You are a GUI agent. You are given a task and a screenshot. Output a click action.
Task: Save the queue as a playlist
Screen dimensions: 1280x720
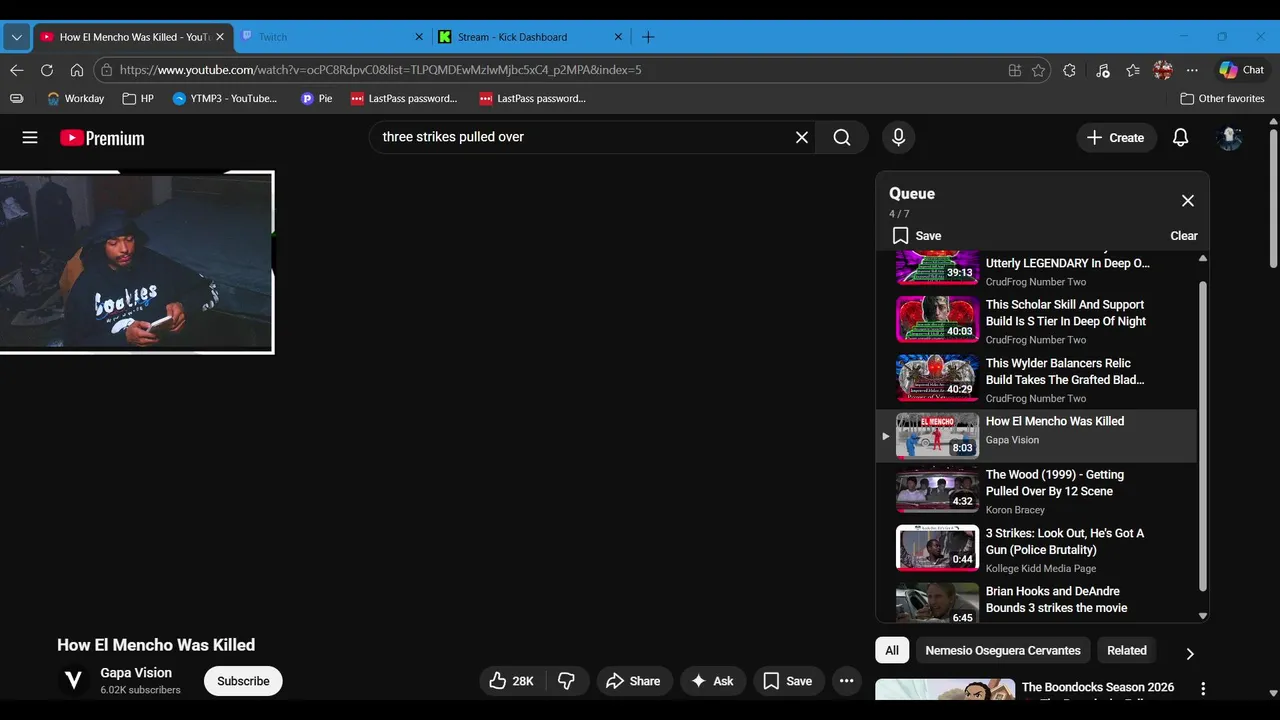(917, 236)
